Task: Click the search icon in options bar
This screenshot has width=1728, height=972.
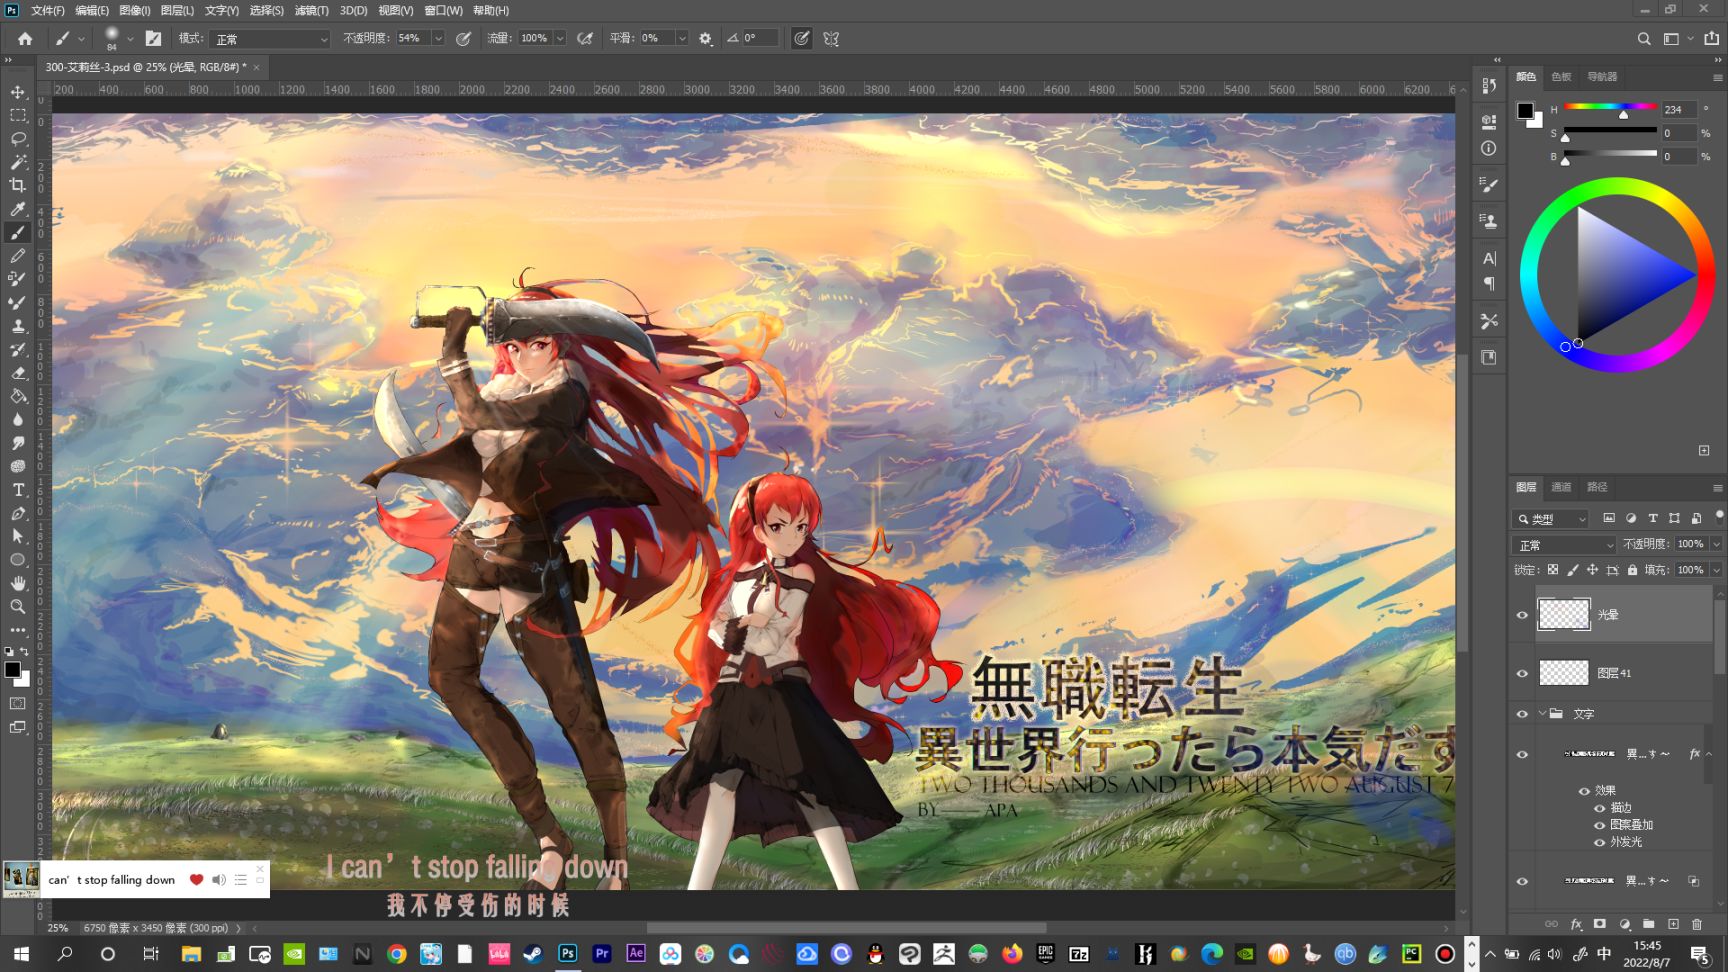Action: click(x=1644, y=39)
